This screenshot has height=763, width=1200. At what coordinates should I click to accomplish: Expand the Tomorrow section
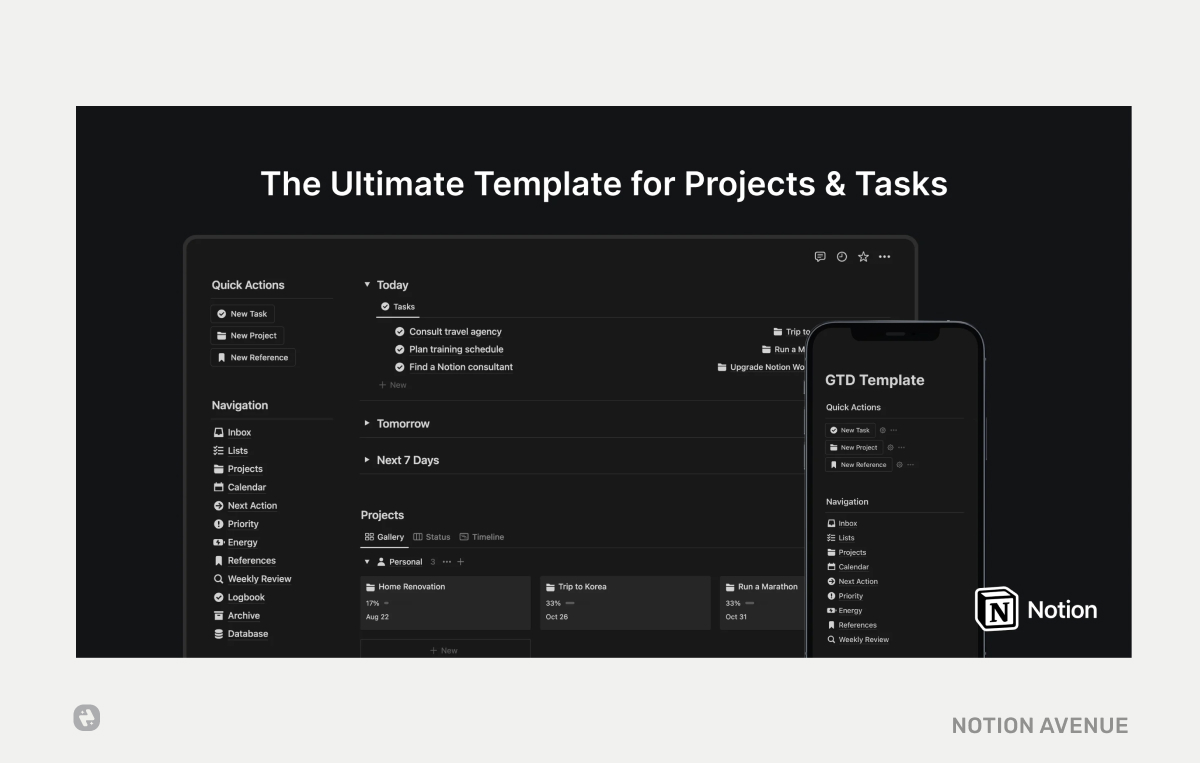(367, 423)
